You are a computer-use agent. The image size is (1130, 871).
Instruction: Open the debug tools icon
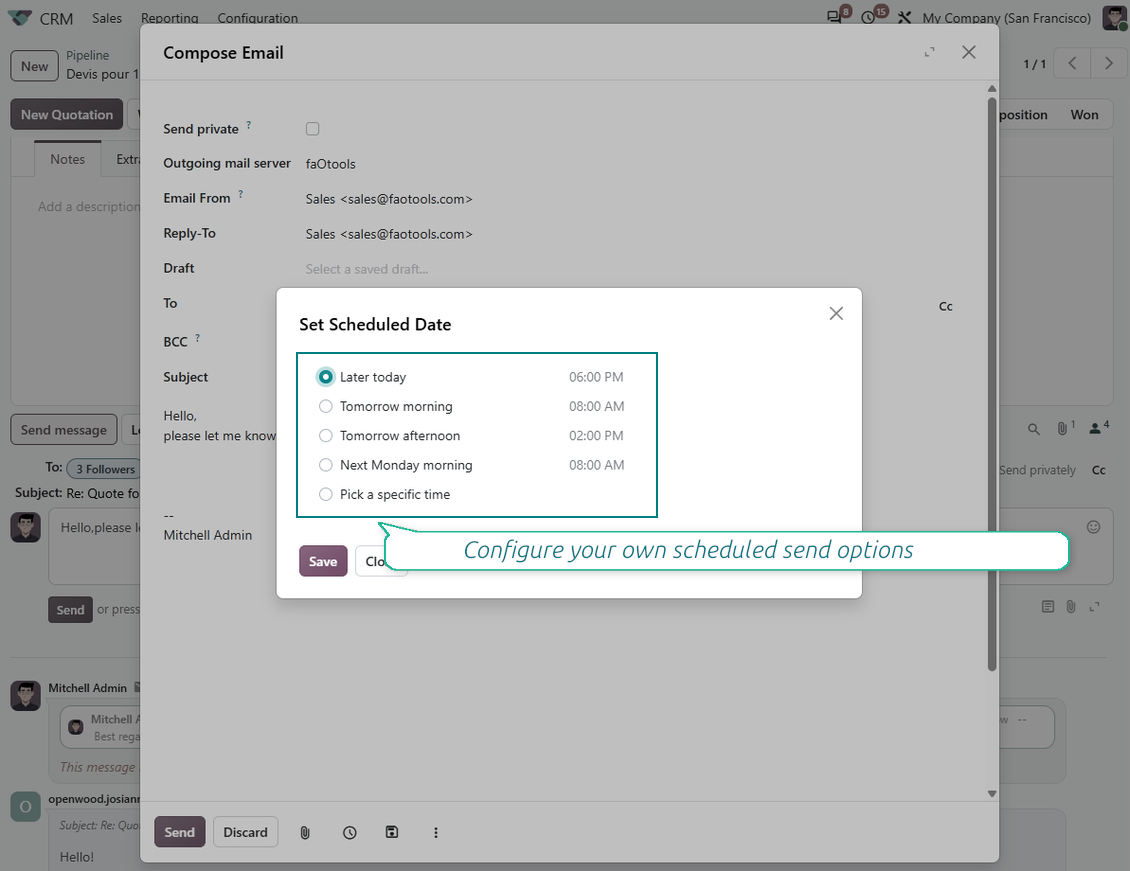pyautogui.click(x=904, y=17)
